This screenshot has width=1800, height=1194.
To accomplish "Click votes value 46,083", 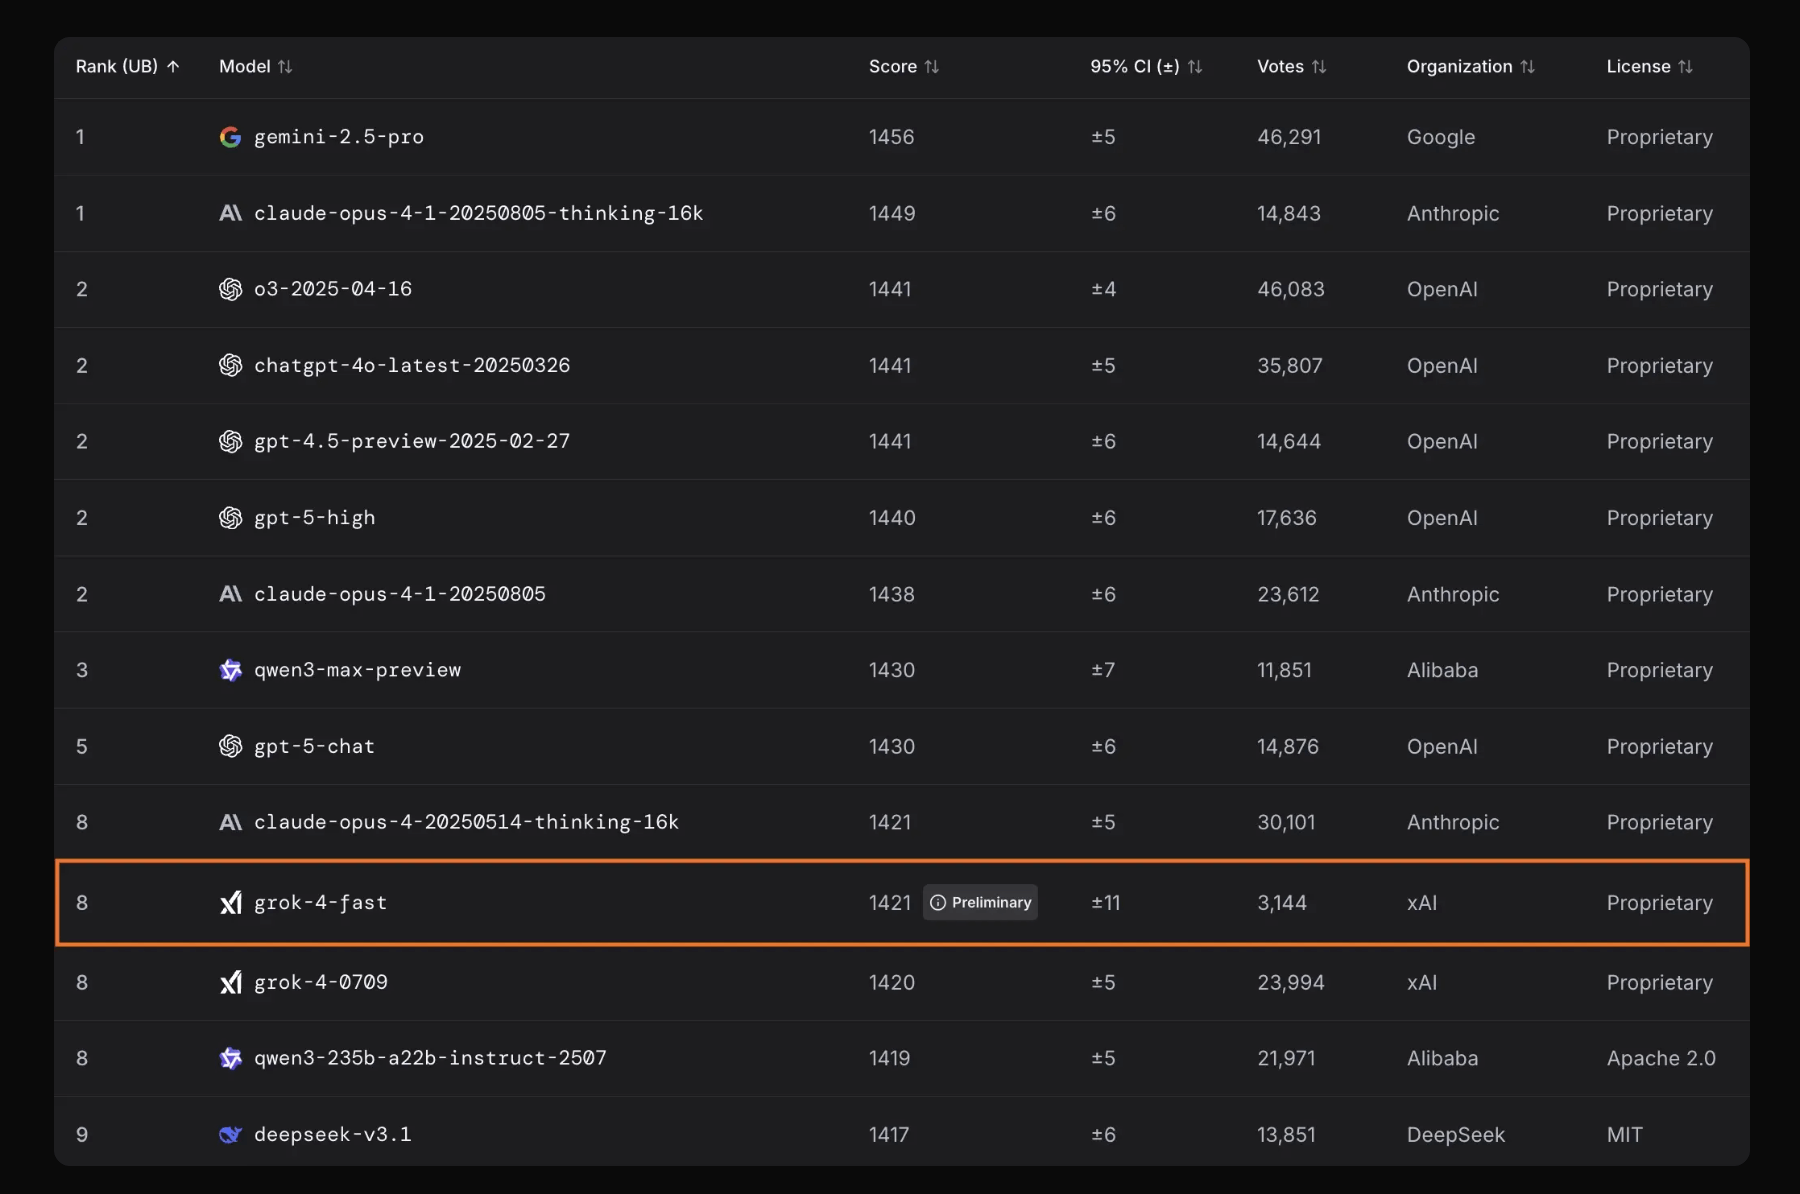I will pyautogui.click(x=1291, y=289).
